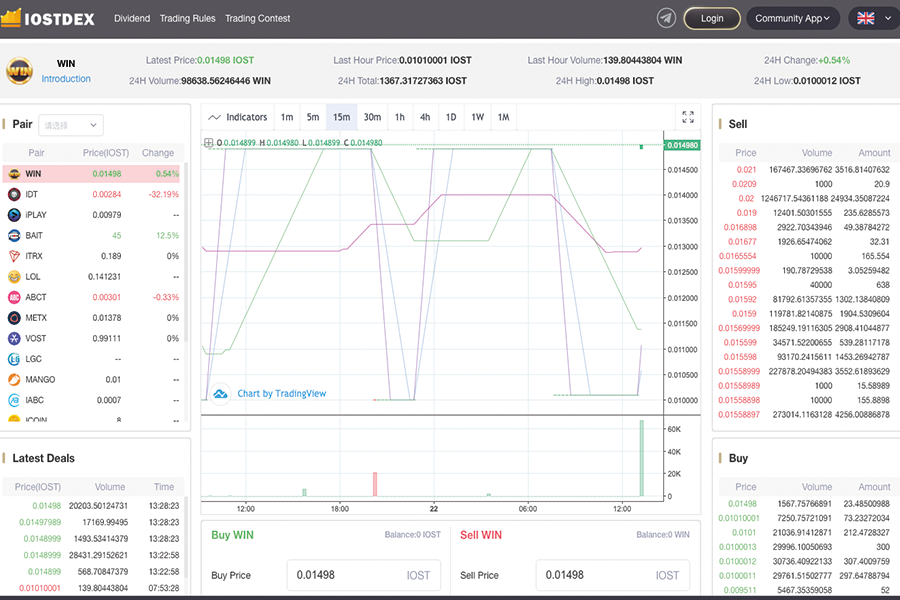This screenshot has height=600, width=900.
Task: Click the Buy Price input field
Action: tap(364, 575)
